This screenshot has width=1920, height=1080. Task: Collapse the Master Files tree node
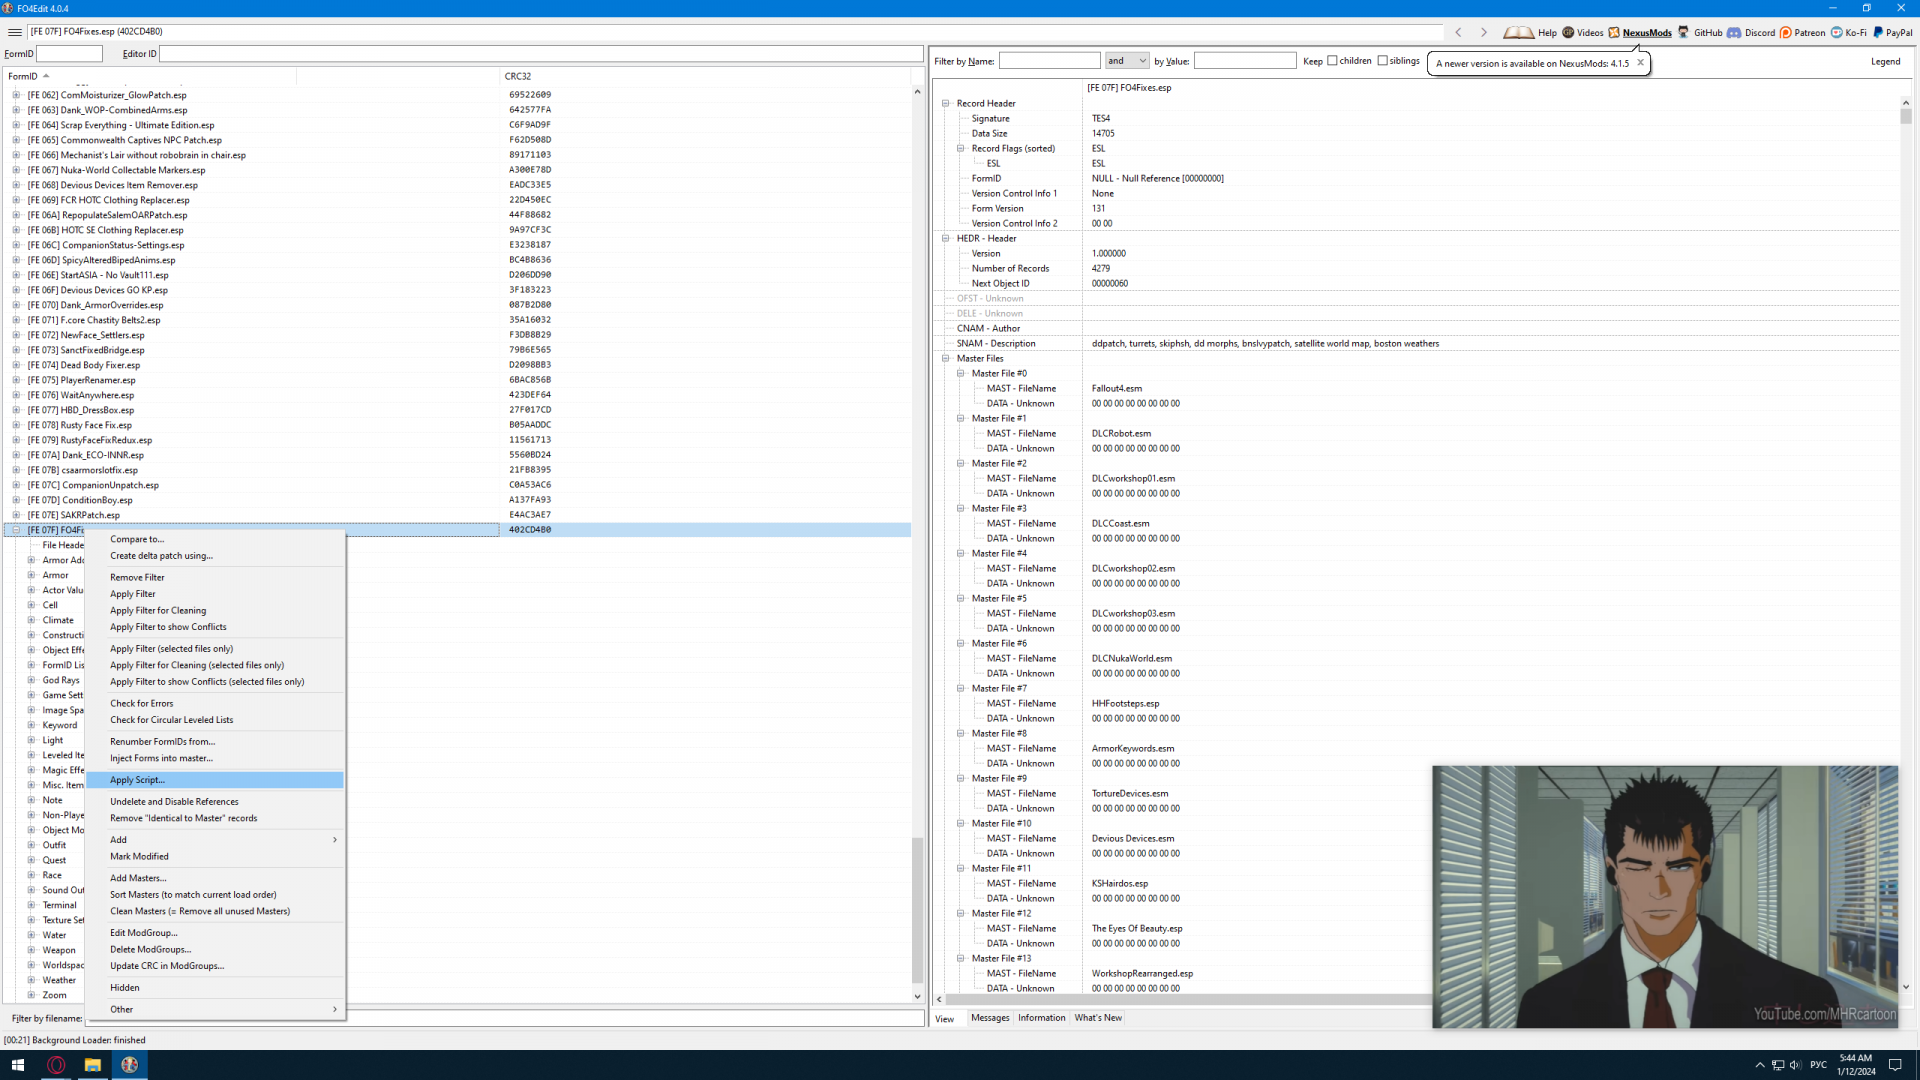click(x=946, y=358)
